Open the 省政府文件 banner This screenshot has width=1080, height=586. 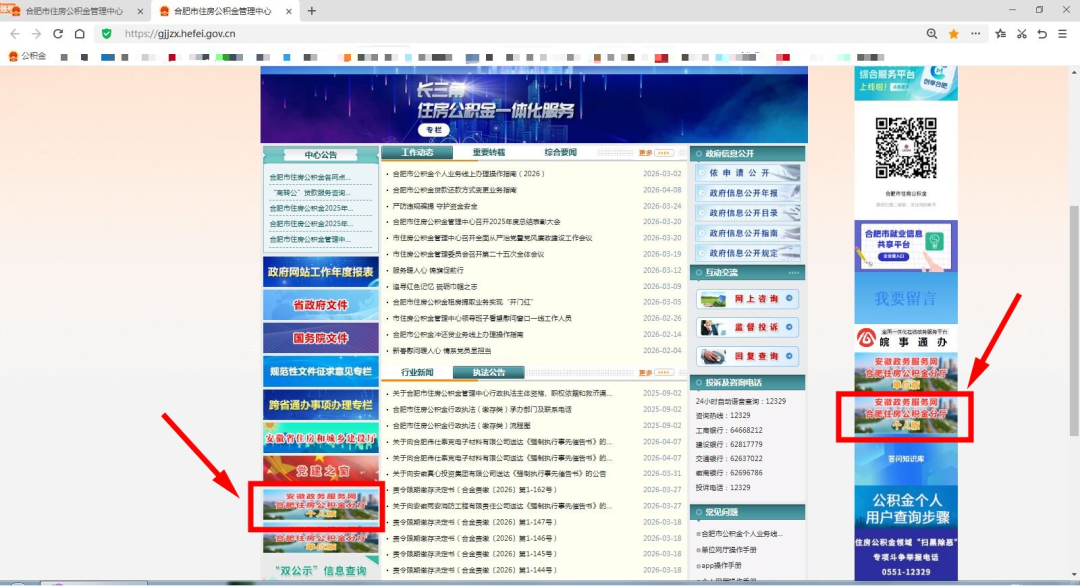[x=320, y=305]
